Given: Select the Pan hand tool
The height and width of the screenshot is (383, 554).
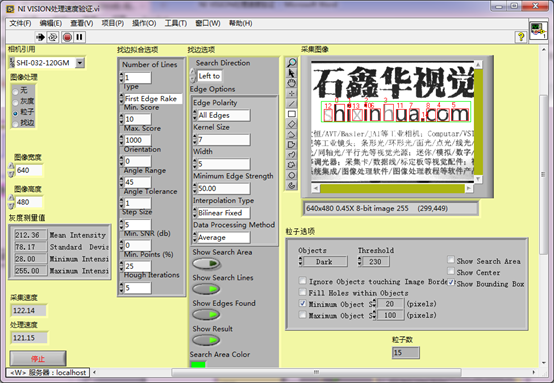Looking at the screenshot, I should [291, 83].
